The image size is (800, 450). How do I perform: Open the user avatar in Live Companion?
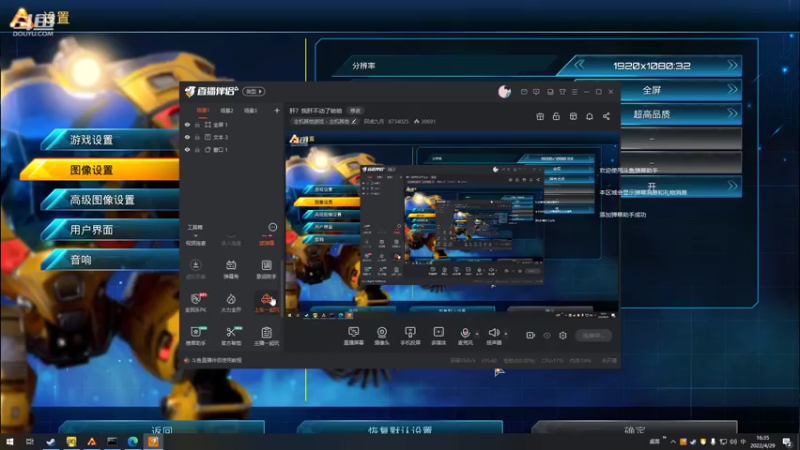pyautogui.click(x=504, y=91)
